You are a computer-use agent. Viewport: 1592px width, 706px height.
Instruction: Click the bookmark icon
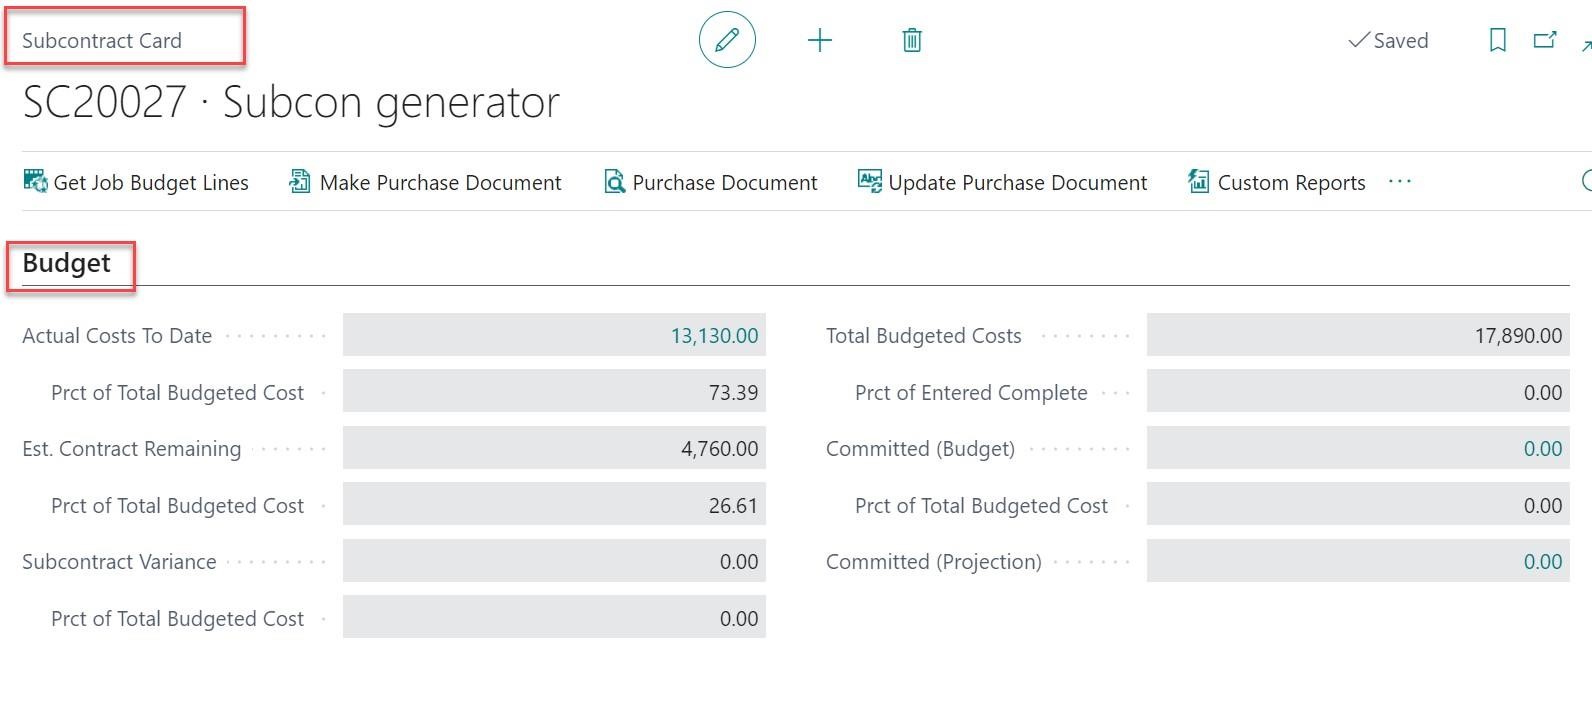[1497, 40]
